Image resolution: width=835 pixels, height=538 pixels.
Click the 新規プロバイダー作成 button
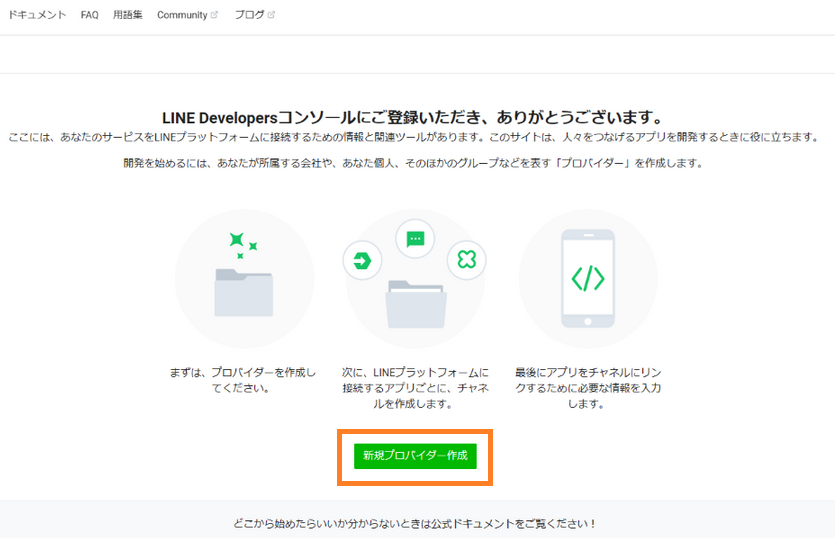click(415, 456)
